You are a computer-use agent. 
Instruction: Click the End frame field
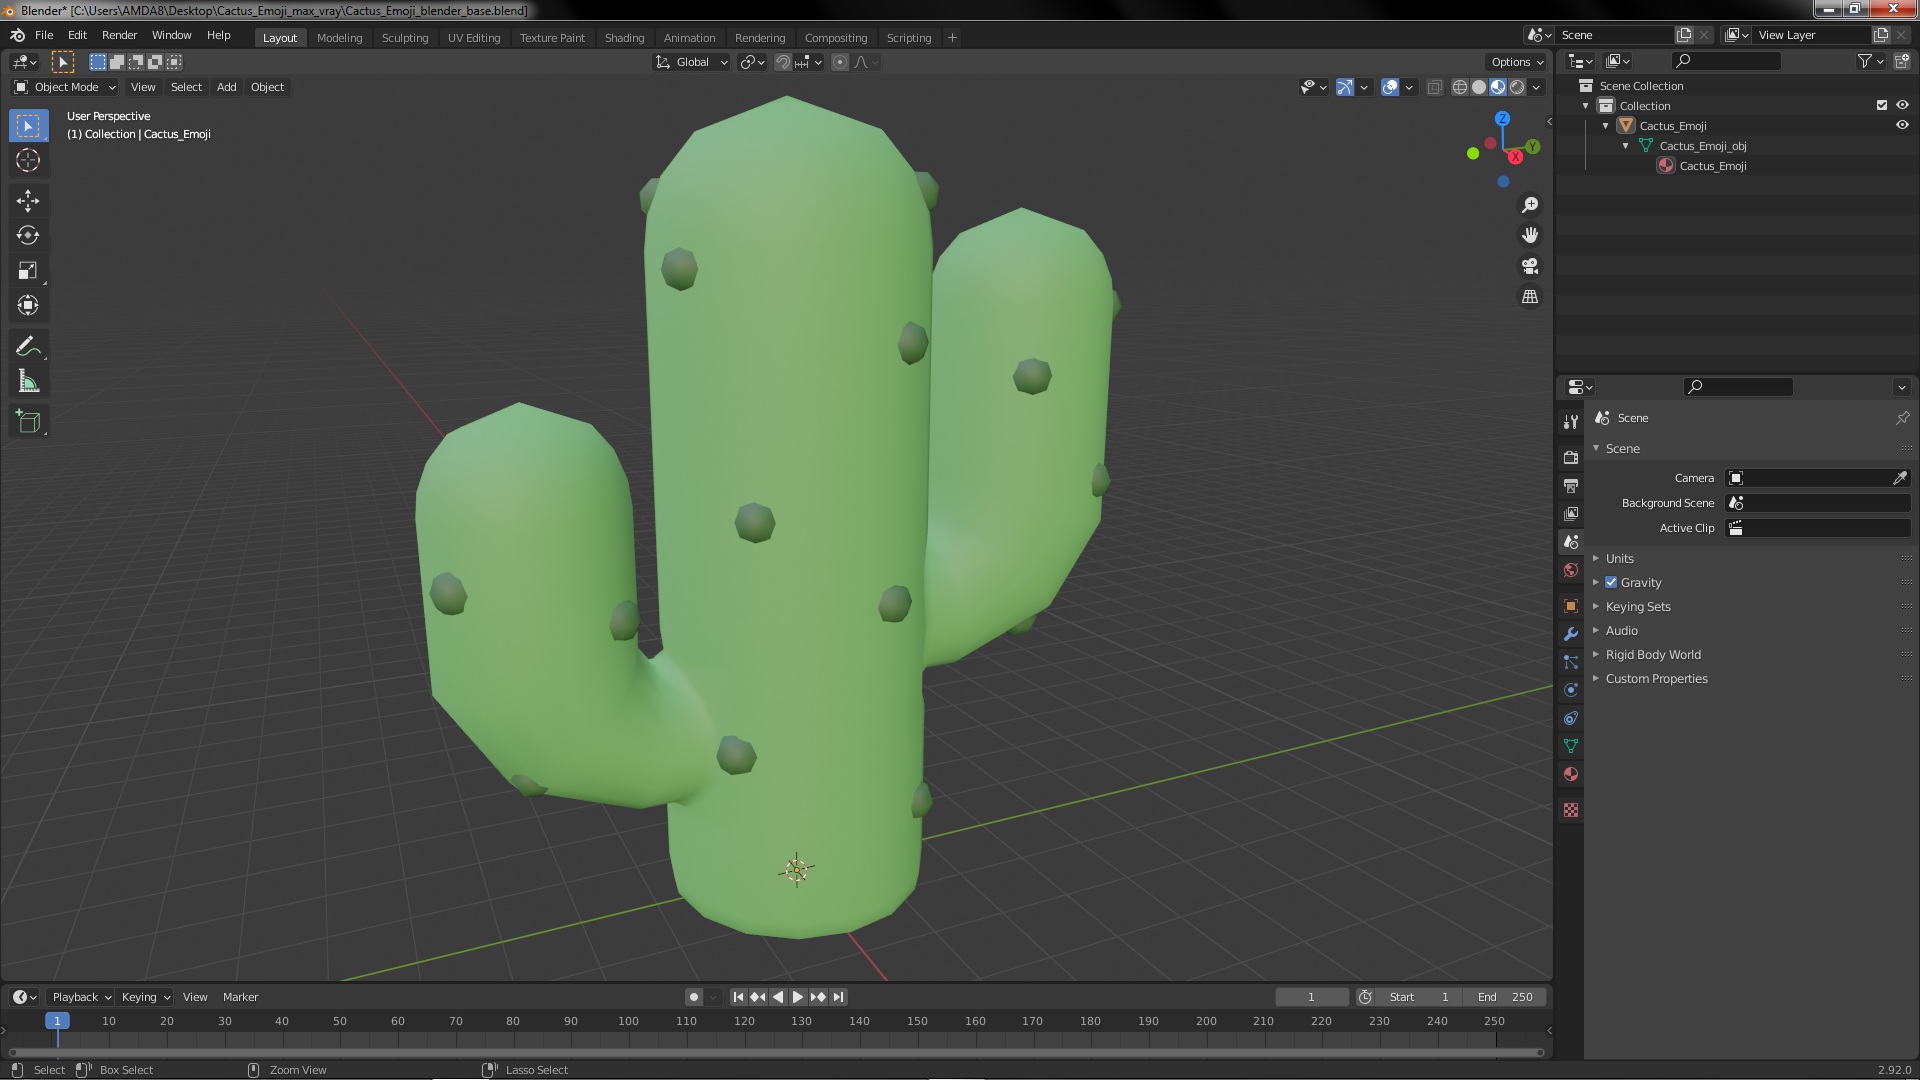click(x=1505, y=997)
